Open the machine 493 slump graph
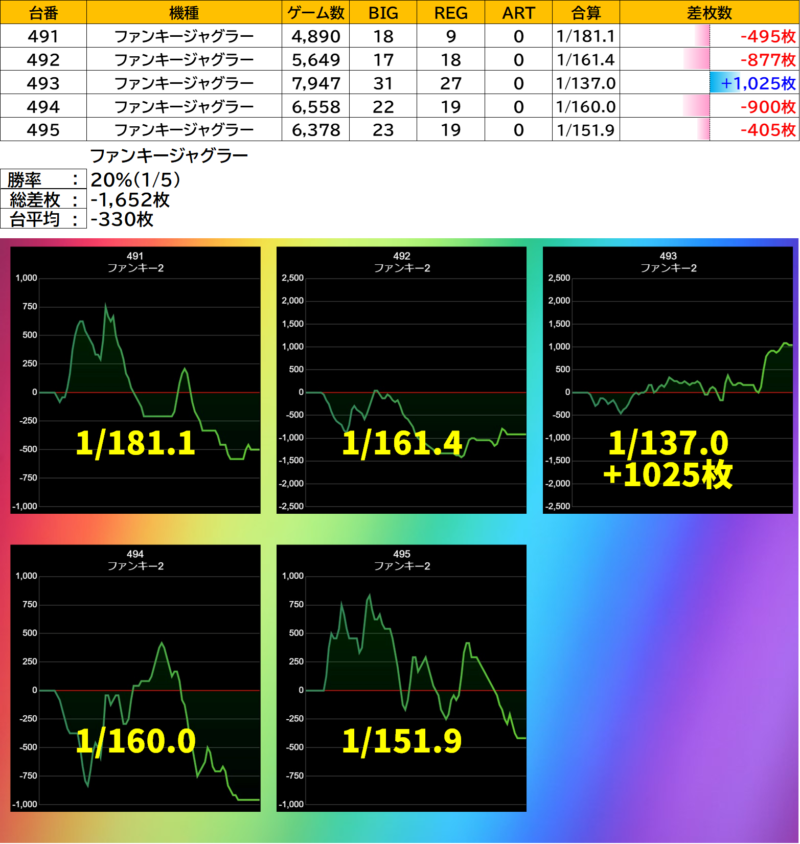800x844 pixels. 668,380
